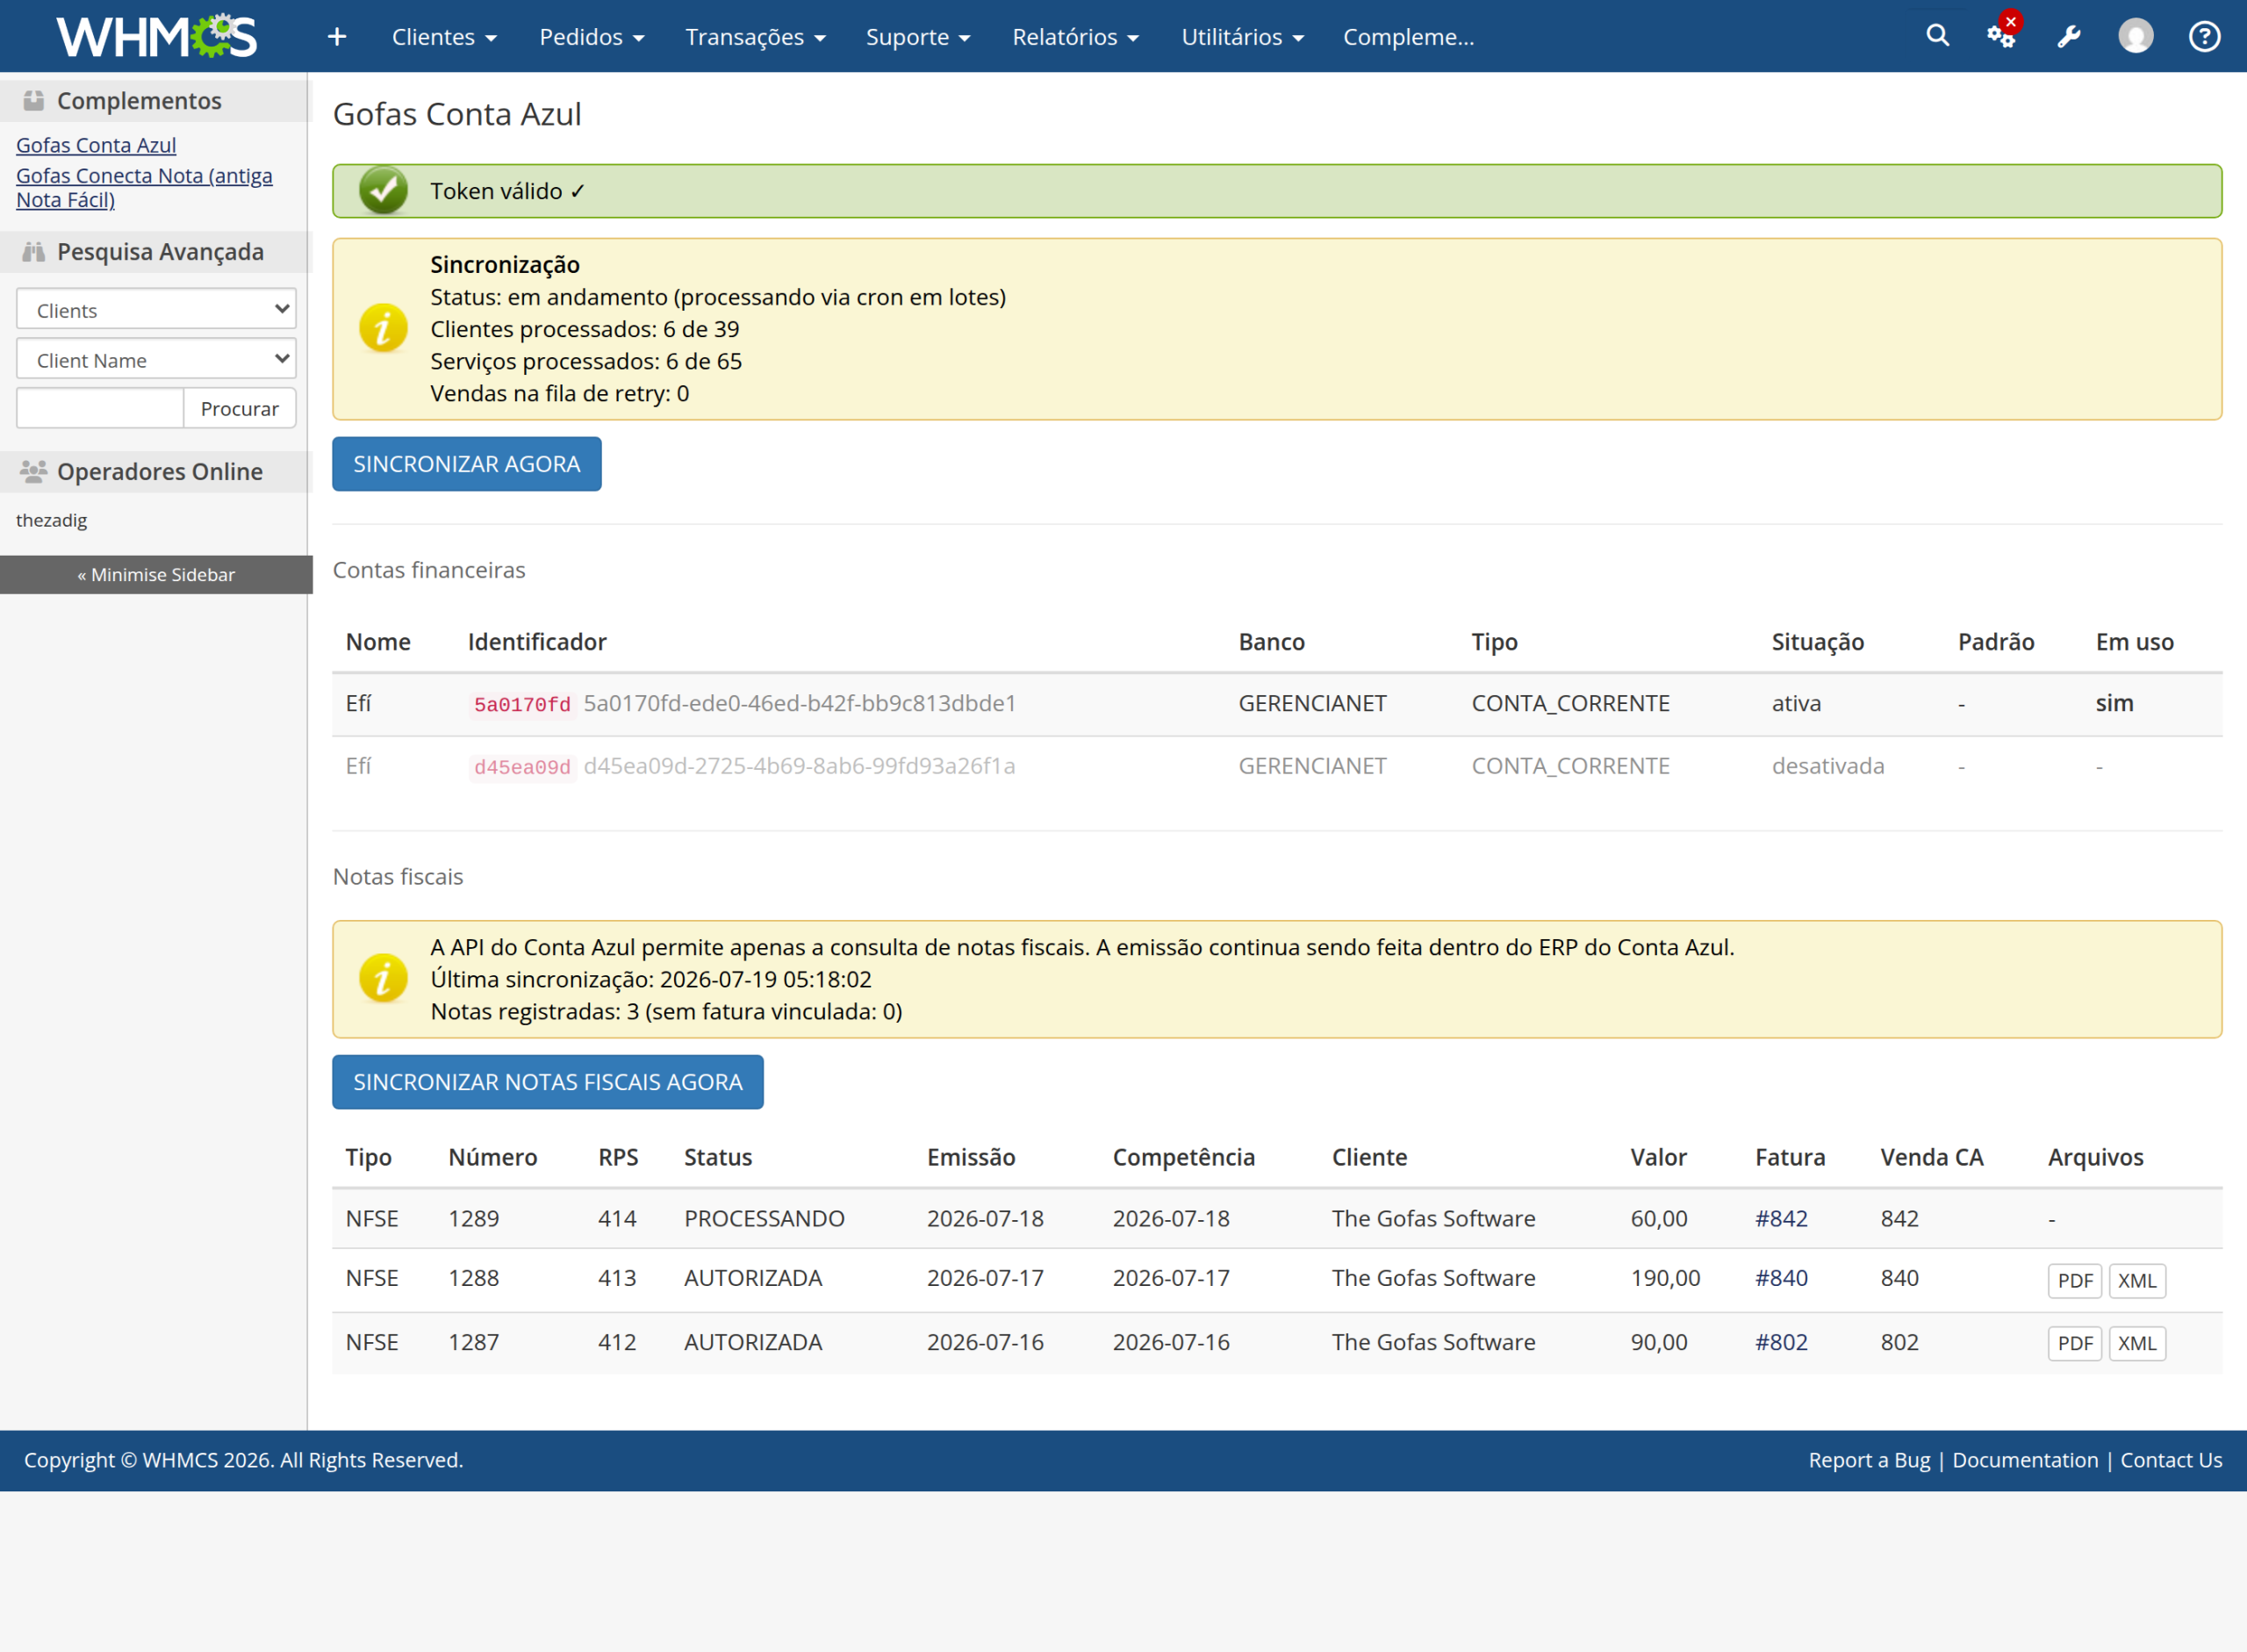
Task: Click the Complementos sidebar icon
Action: click(34, 100)
